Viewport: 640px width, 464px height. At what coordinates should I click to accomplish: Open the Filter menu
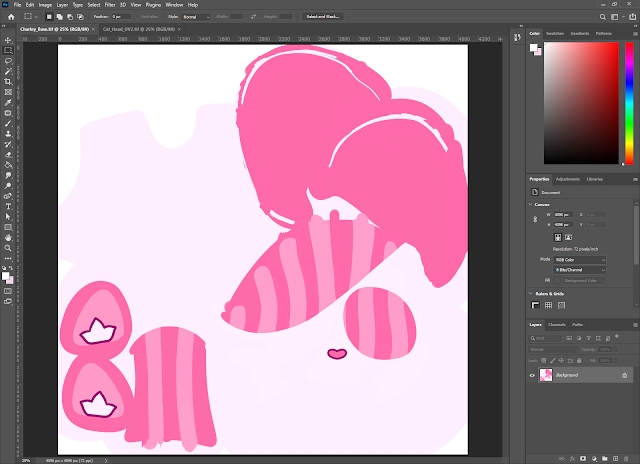[x=110, y=5]
